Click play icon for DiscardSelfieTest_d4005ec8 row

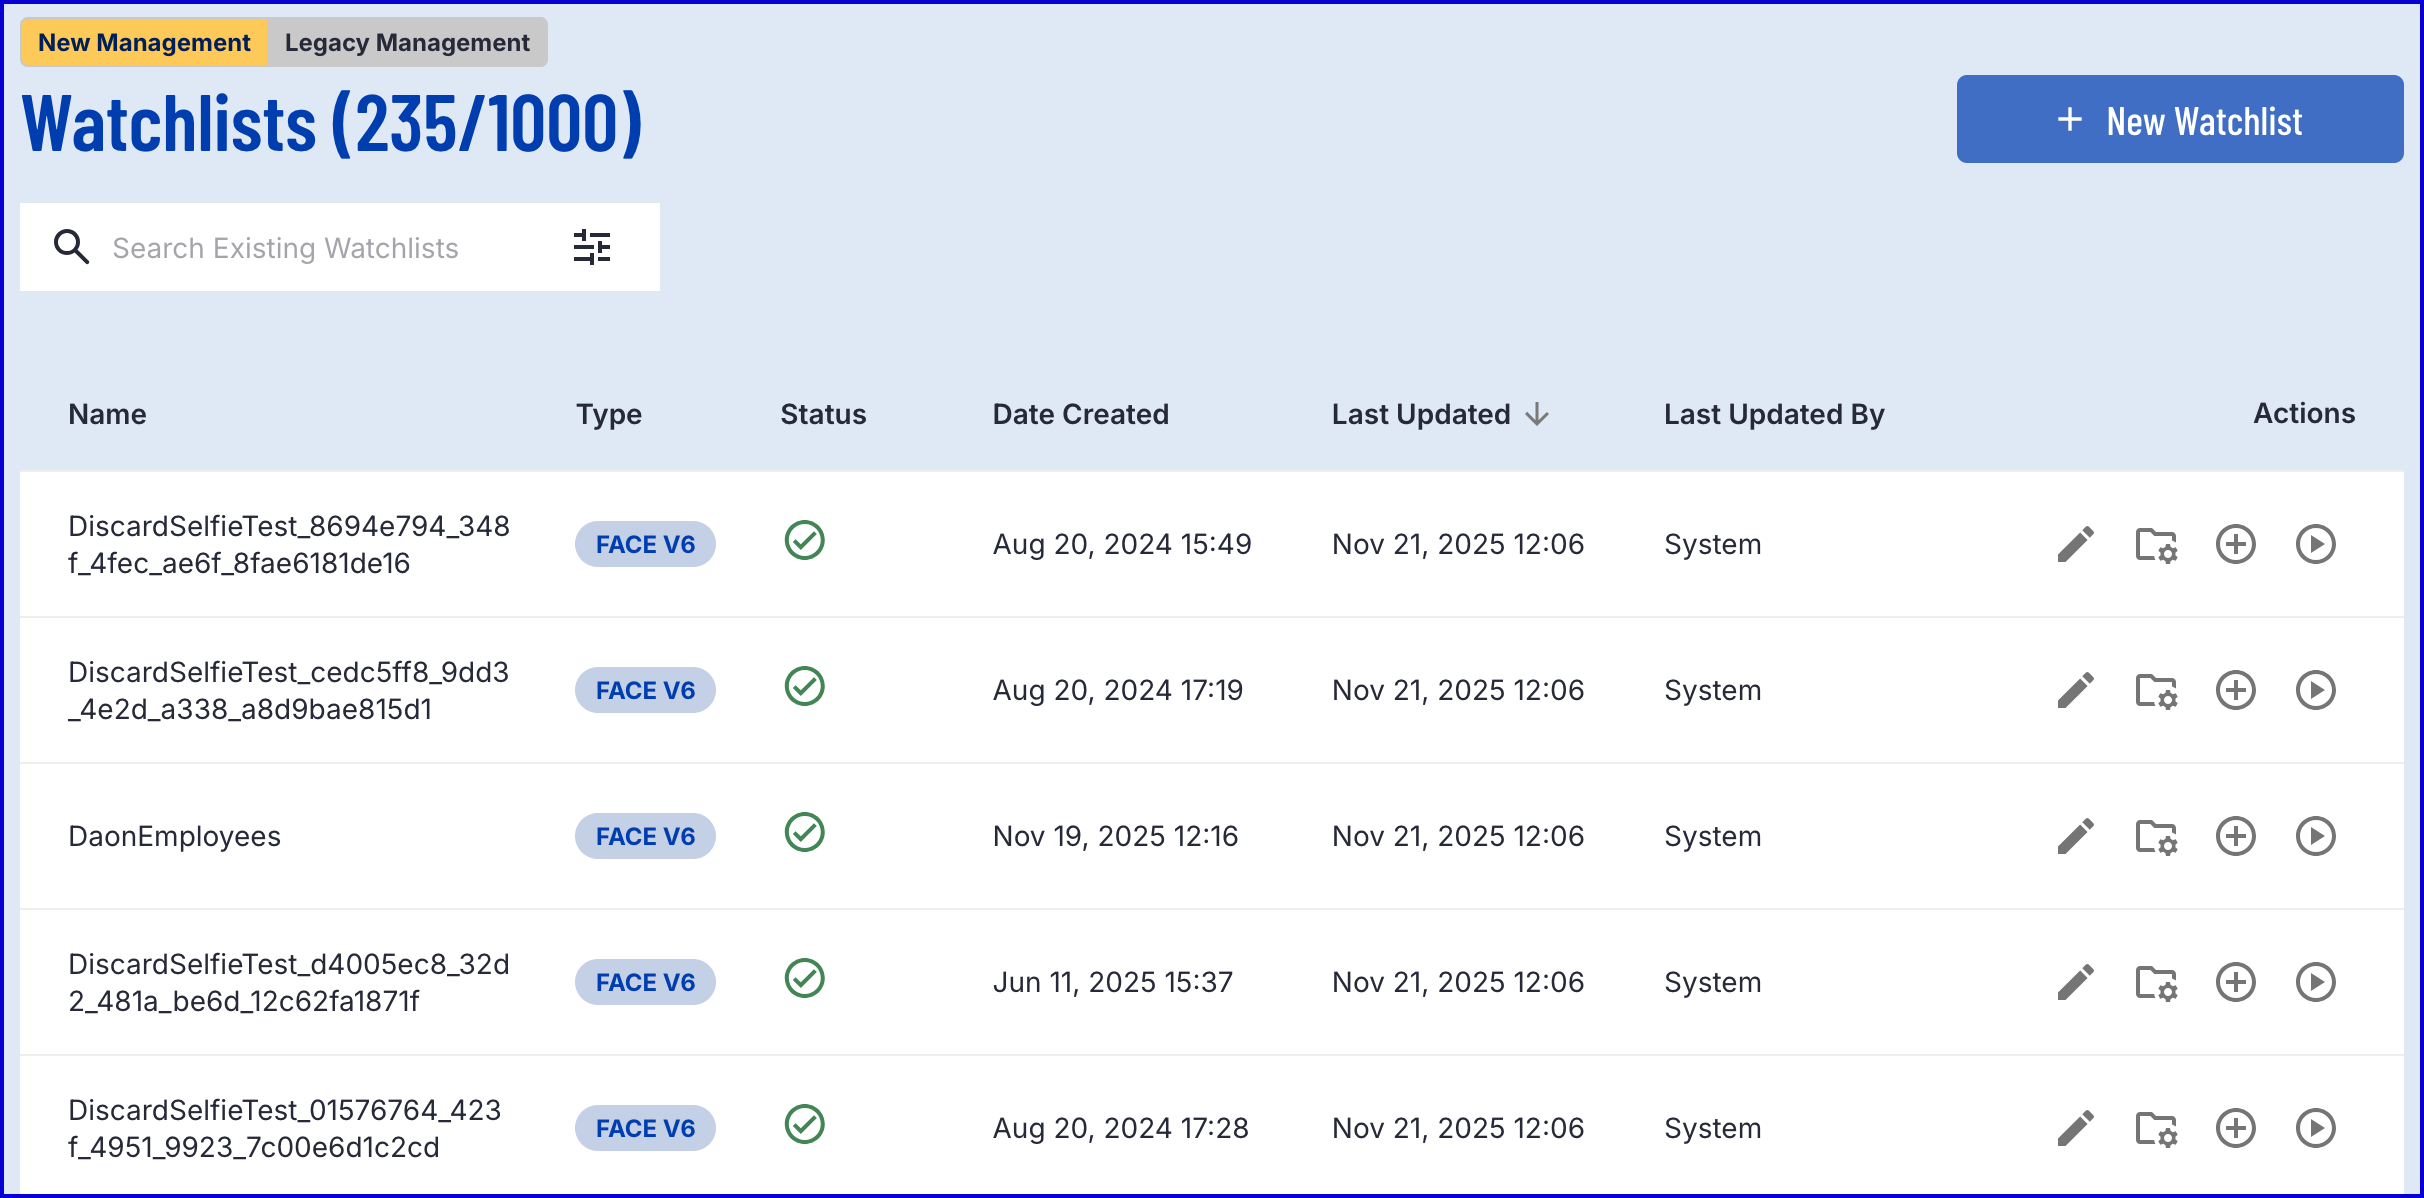[2315, 982]
